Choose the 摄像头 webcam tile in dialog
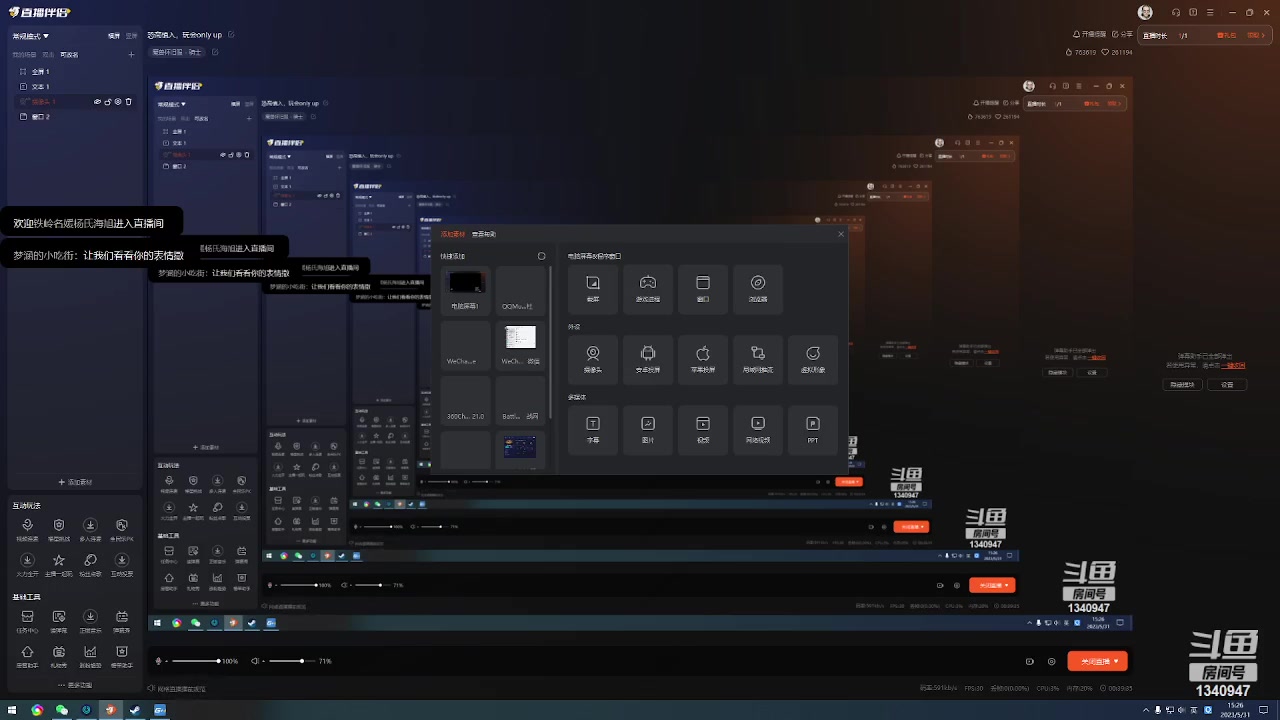The height and width of the screenshot is (720, 1280). coord(593,360)
